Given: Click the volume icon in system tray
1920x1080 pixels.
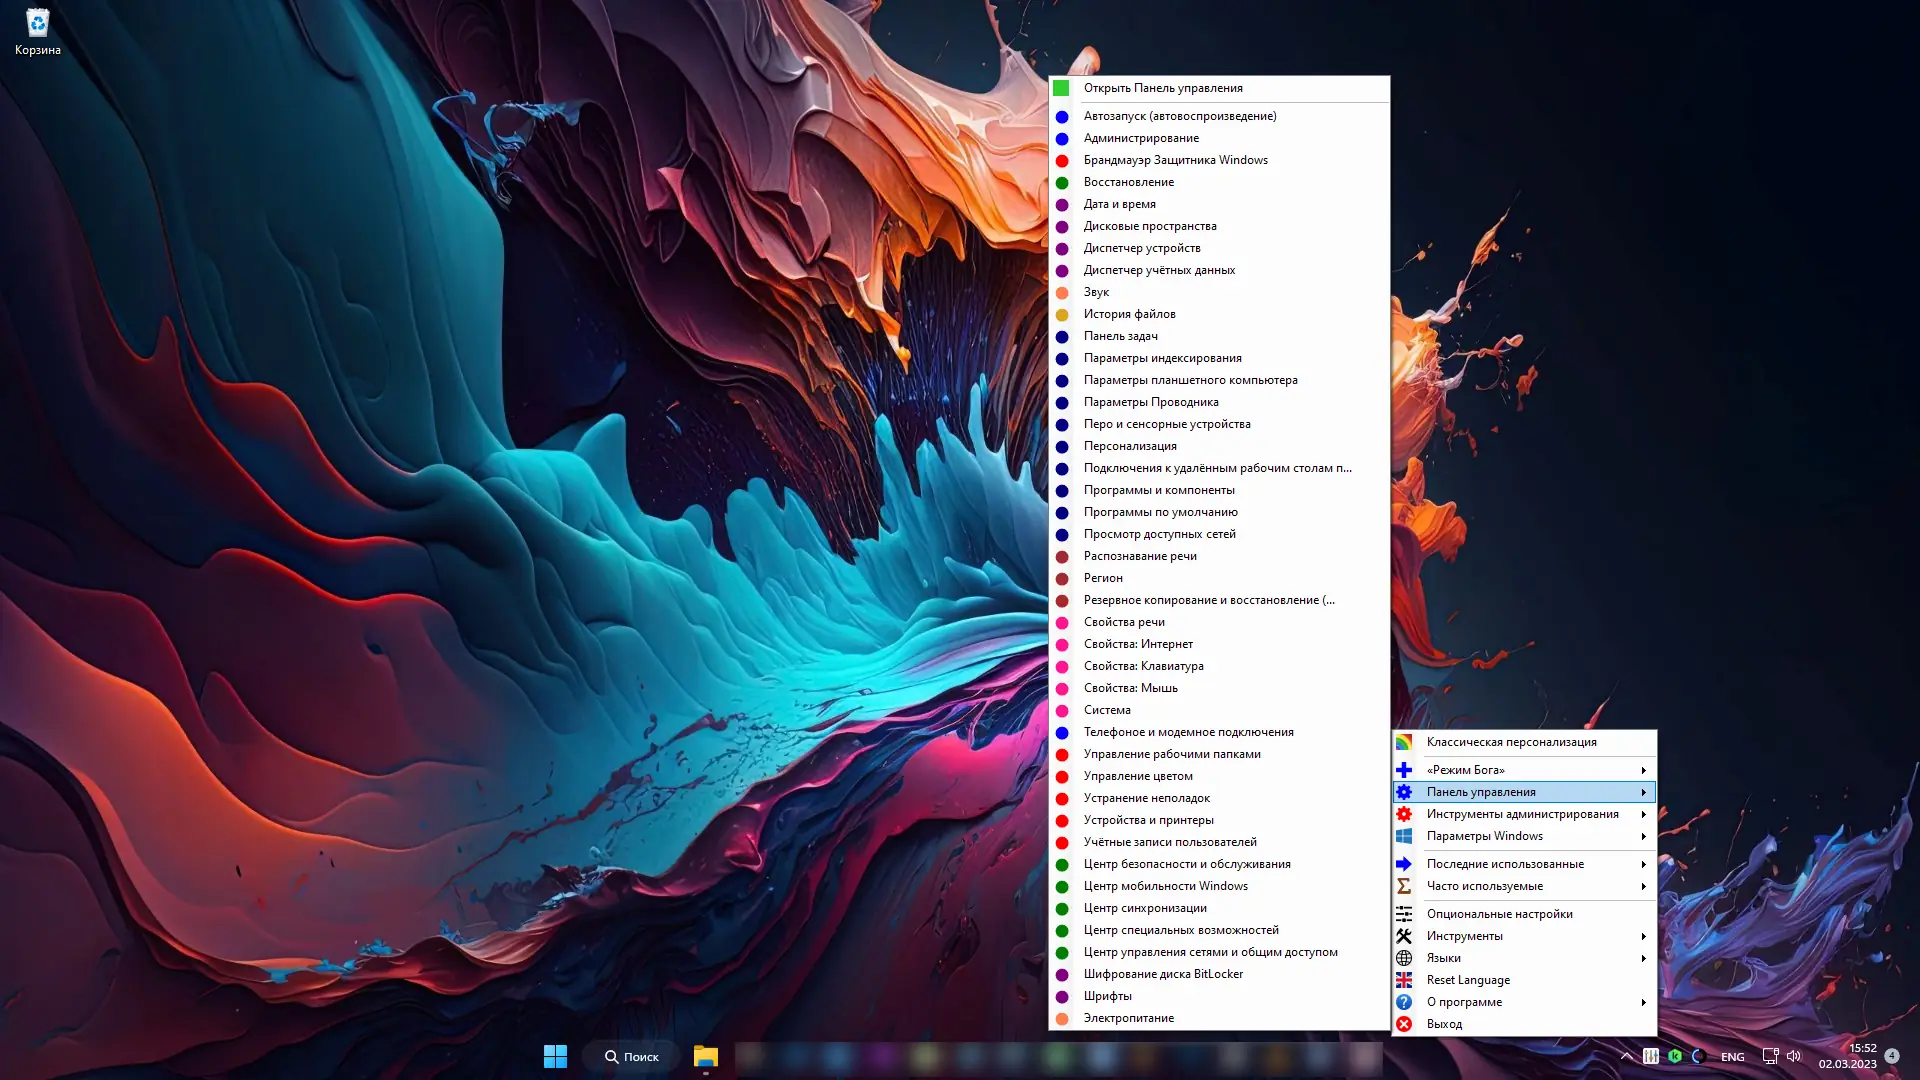Looking at the screenshot, I should tap(1794, 1056).
